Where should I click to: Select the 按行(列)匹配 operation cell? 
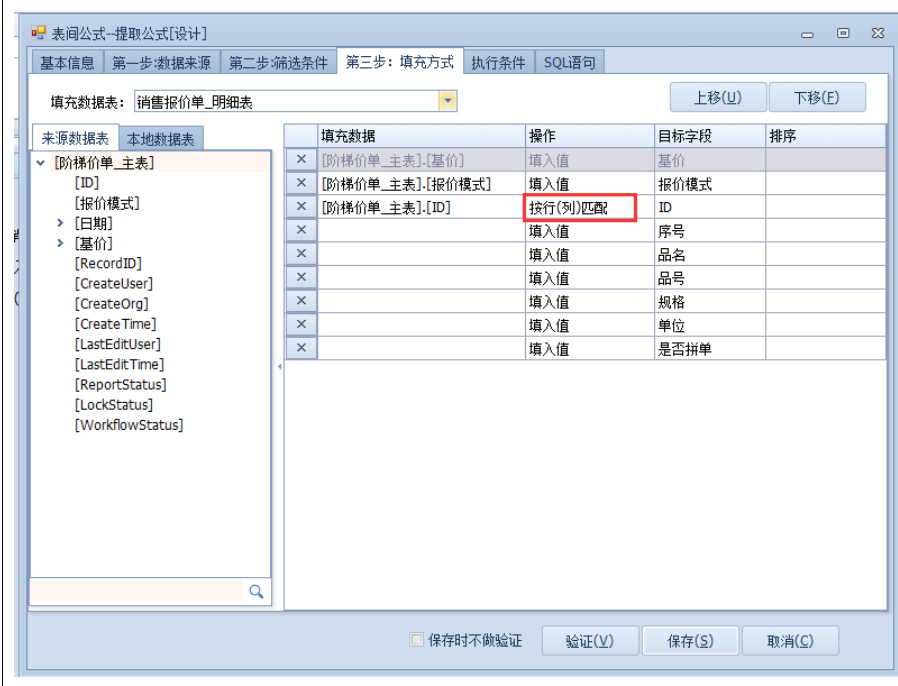coord(580,208)
